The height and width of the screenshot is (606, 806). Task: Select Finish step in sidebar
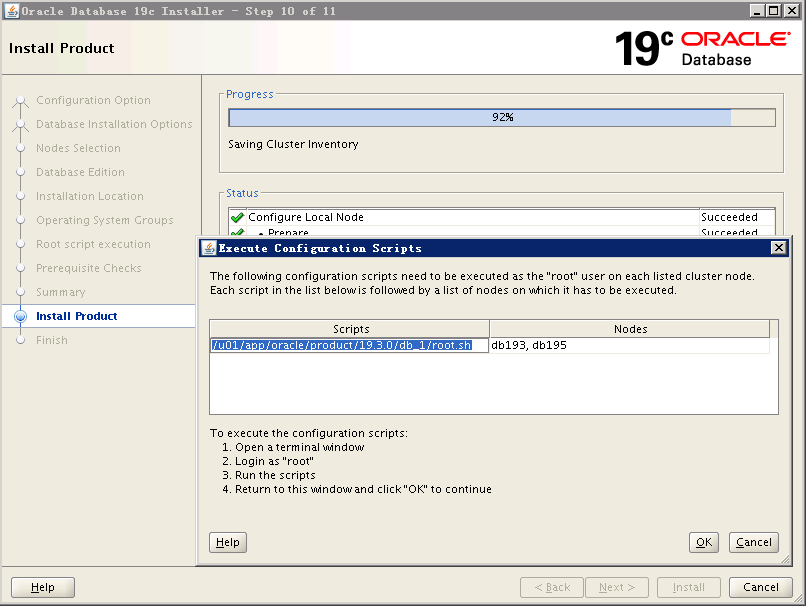[51, 340]
